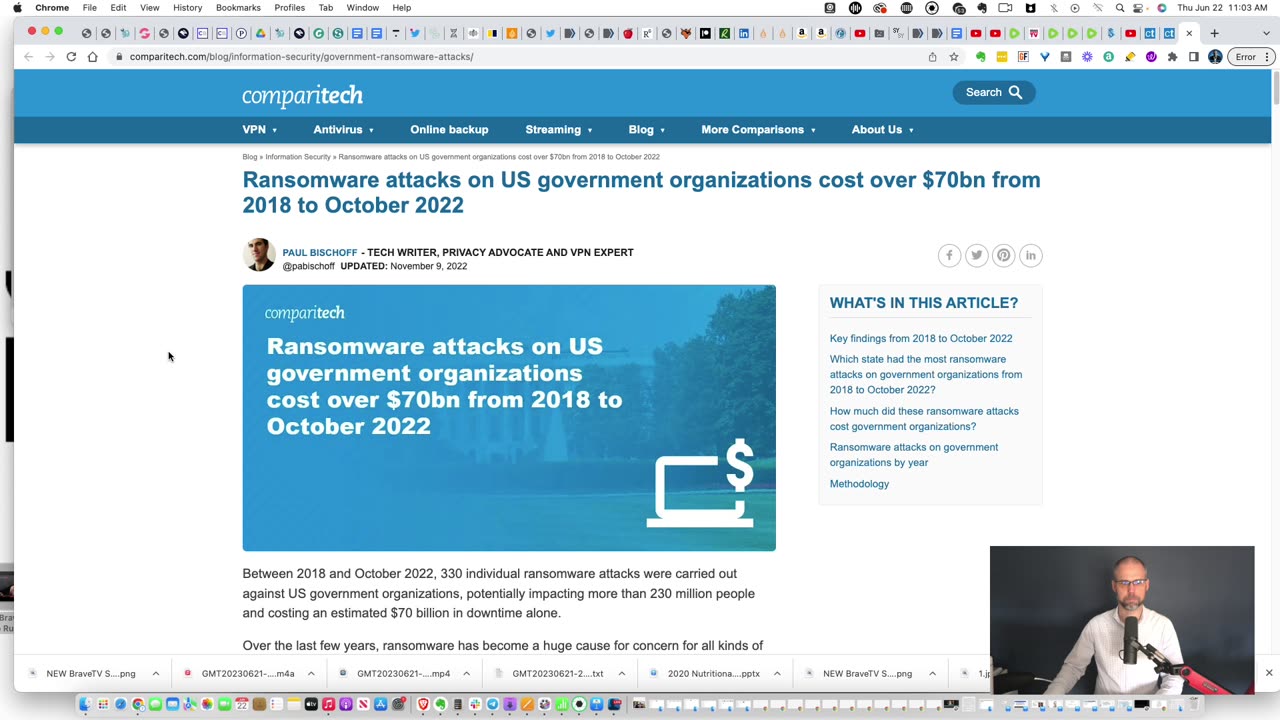Click the article hero image
The width and height of the screenshot is (1280, 720).
[509, 418]
